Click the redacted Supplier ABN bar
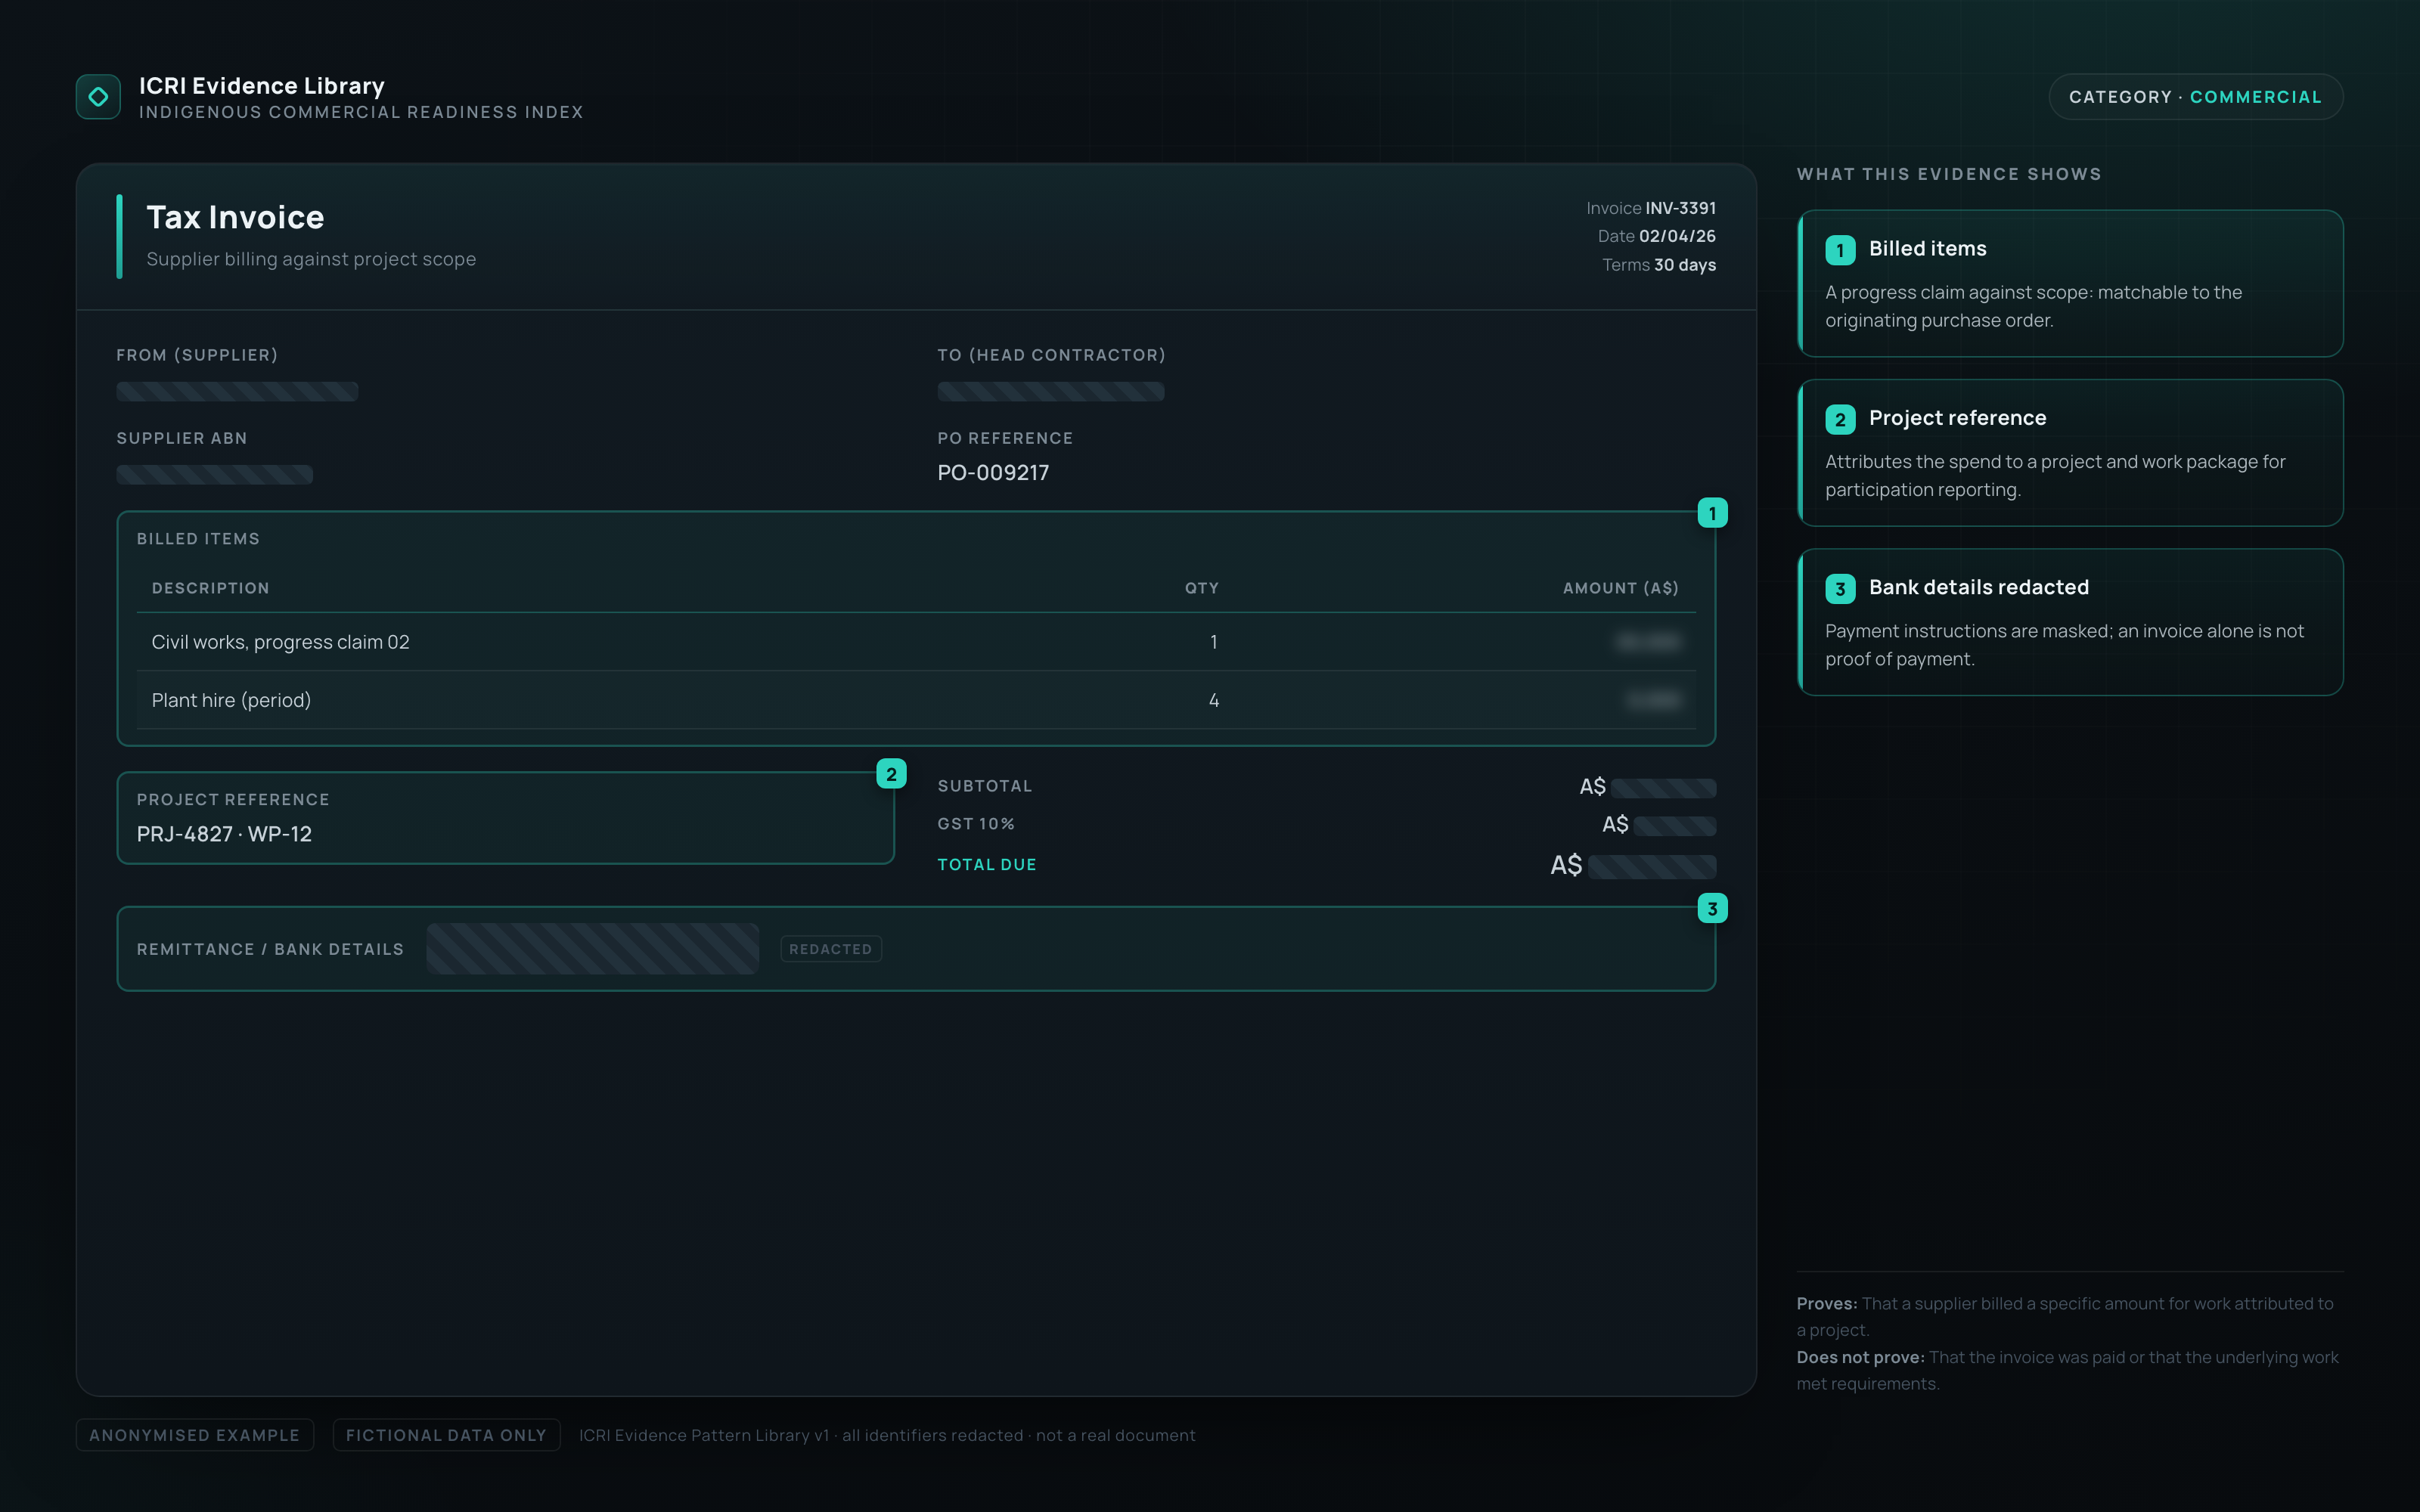This screenshot has height=1512, width=2420. pyautogui.click(x=214, y=475)
